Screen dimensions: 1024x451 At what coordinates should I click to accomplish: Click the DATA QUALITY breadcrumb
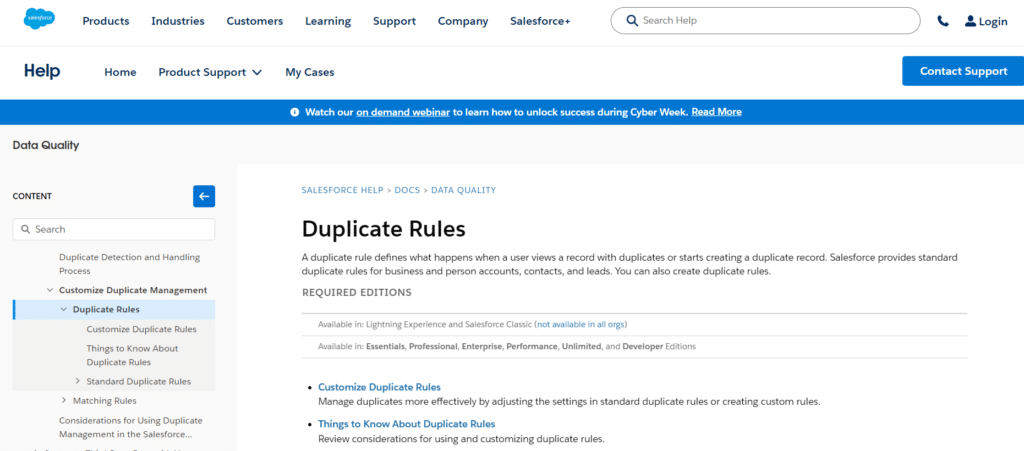click(x=464, y=191)
